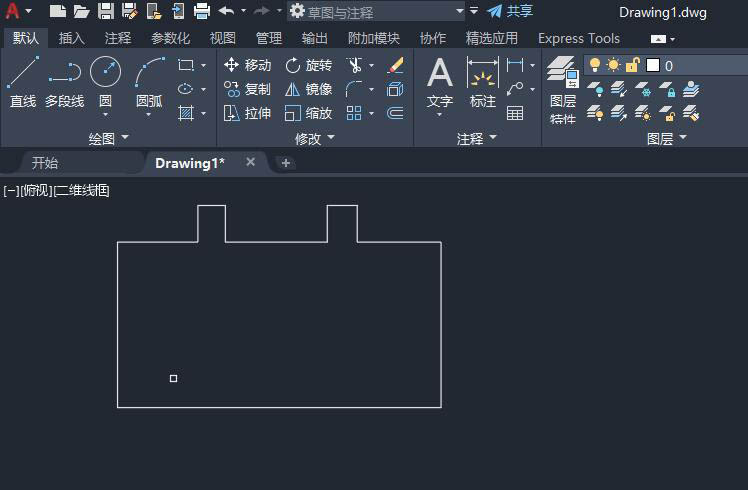Viewport: 748px width, 490px height.
Task: Expand the 绘图 panel options
Action: click(109, 139)
